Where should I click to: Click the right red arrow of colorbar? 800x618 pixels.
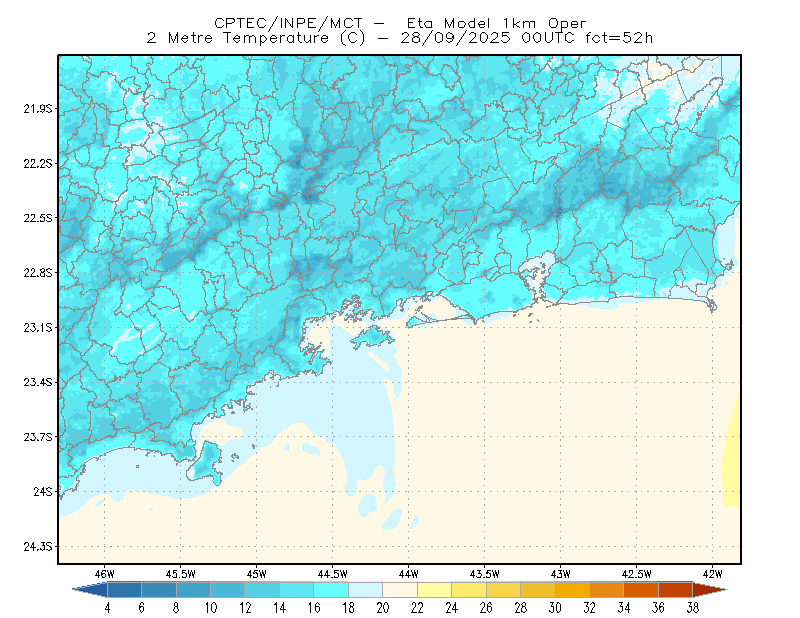coord(710,590)
